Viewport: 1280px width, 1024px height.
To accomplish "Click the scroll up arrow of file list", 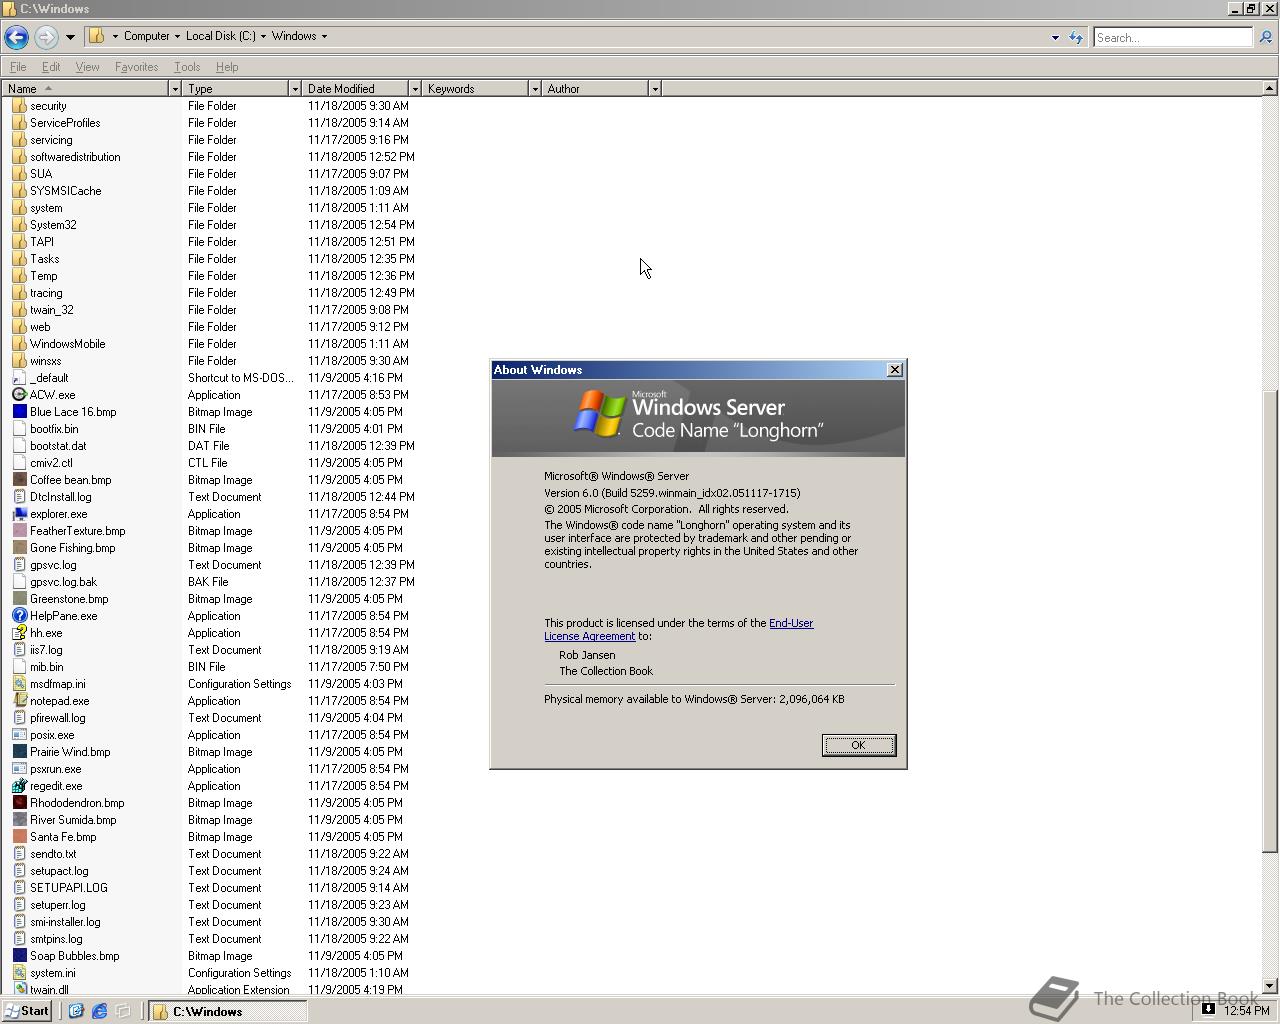I will tap(1270, 89).
